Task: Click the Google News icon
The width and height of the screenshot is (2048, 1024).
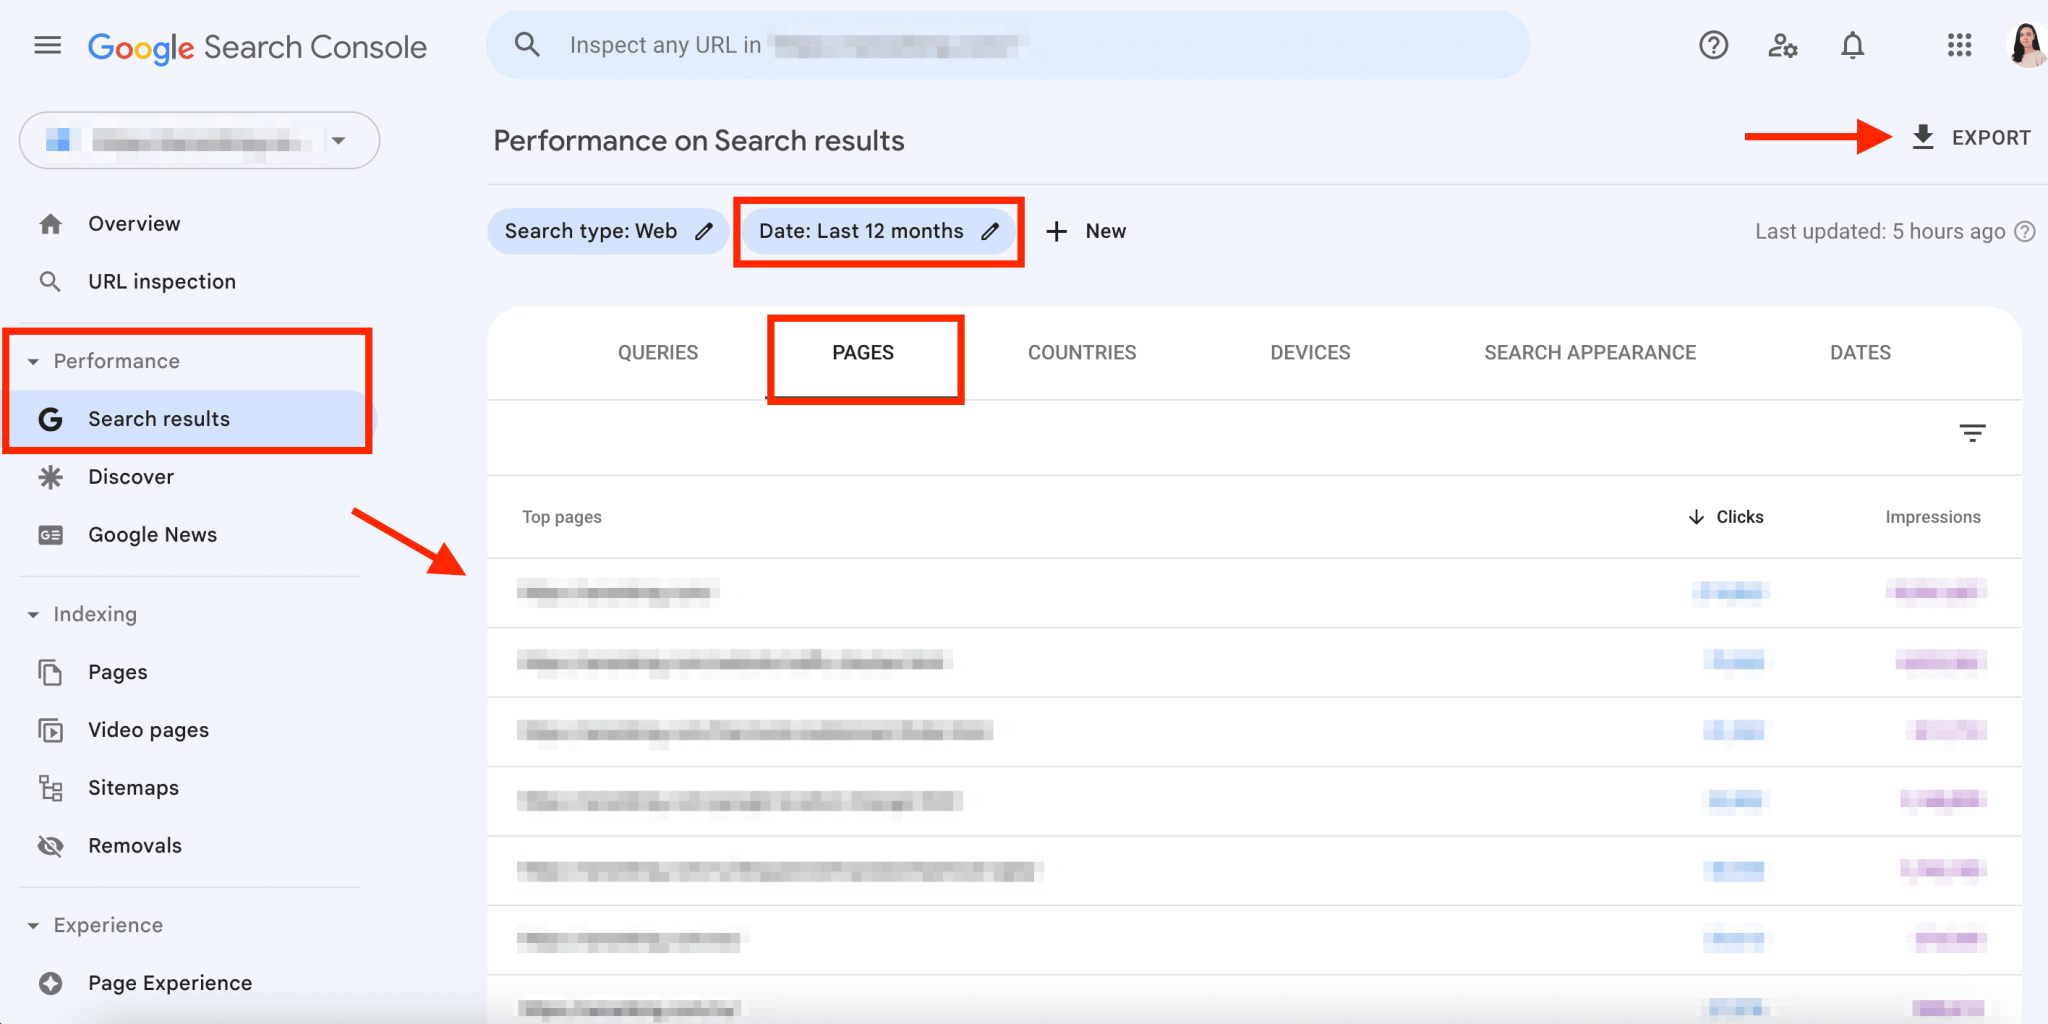Action: point(50,535)
